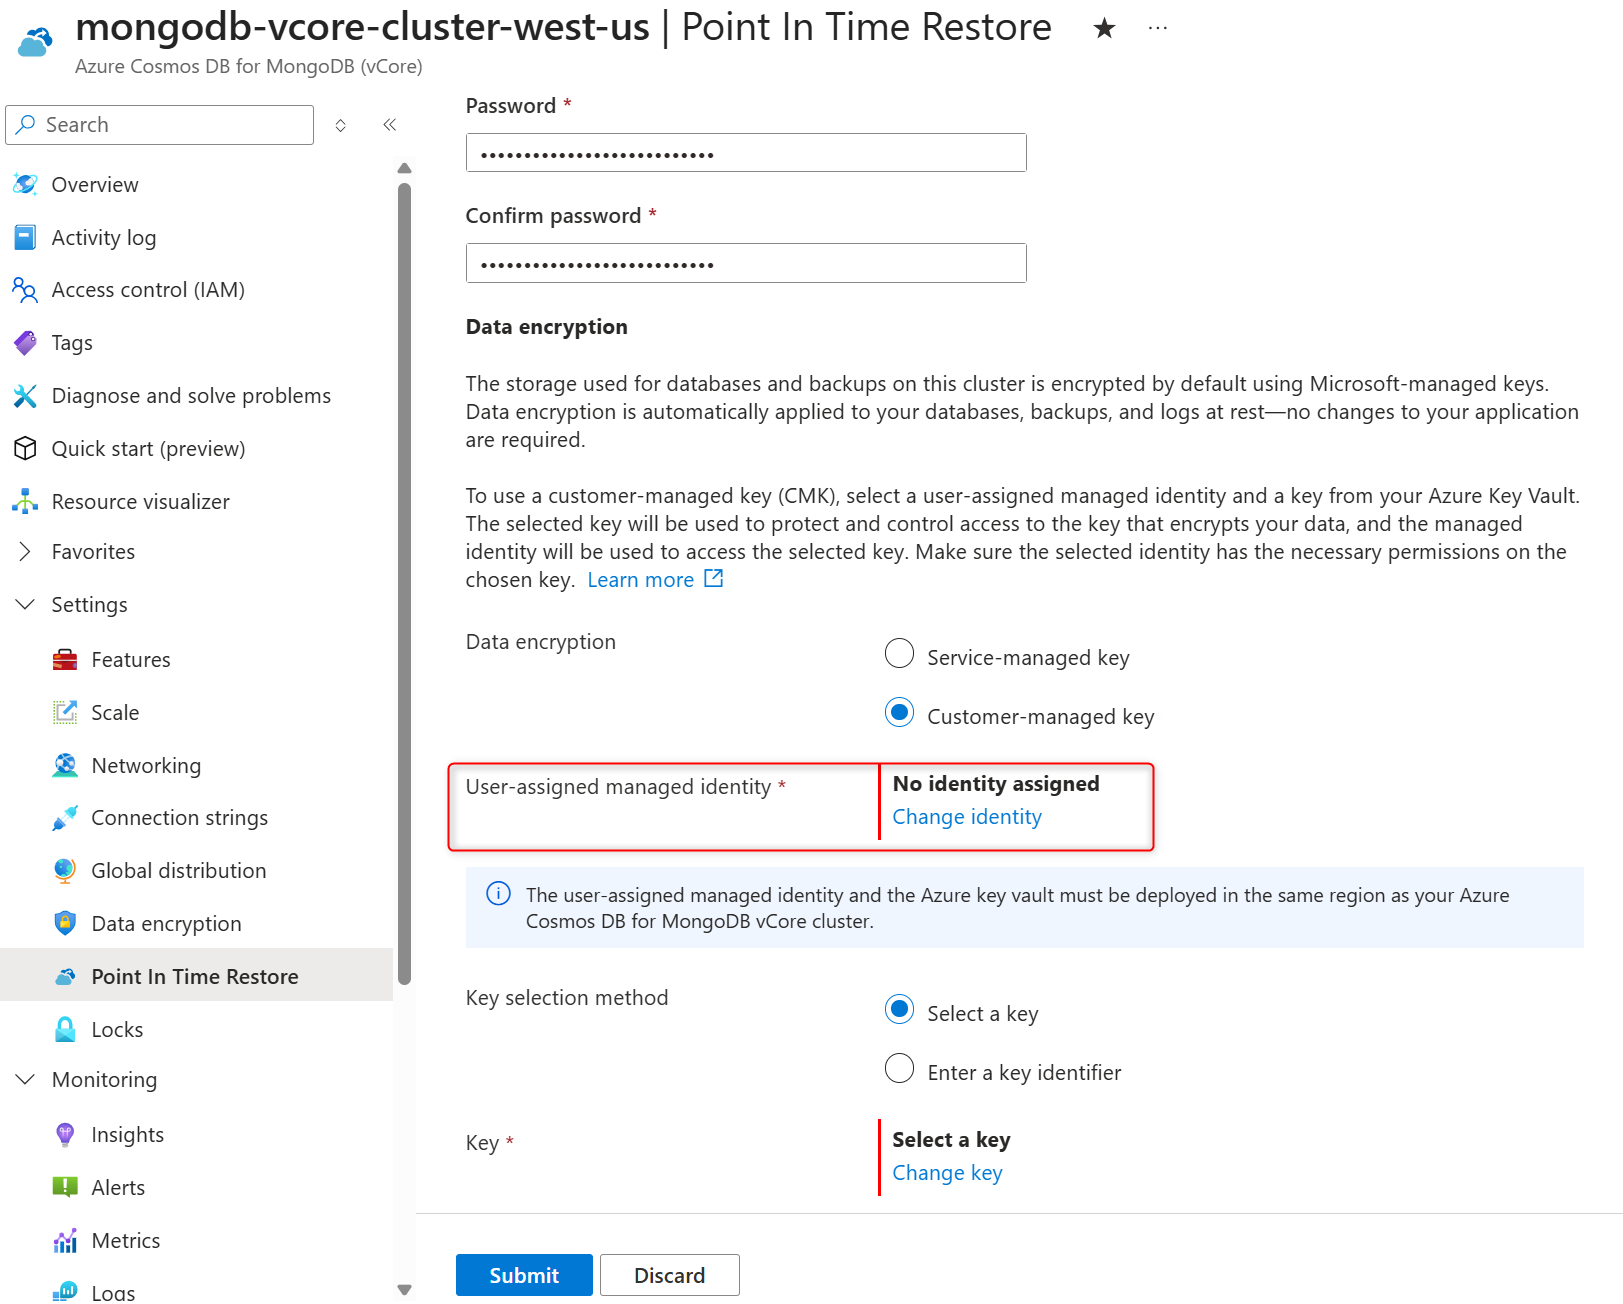This screenshot has width=1623, height=1304.
Task: Click the Quick start cube icon
Action: [x=25, y=449]
